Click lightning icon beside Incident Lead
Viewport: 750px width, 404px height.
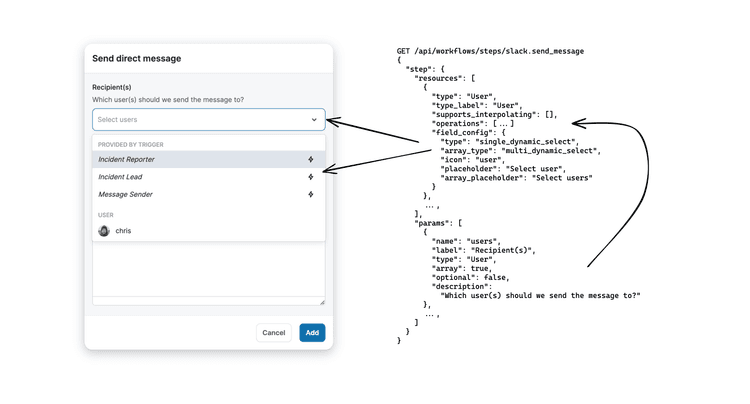click(x=311, y=177)
